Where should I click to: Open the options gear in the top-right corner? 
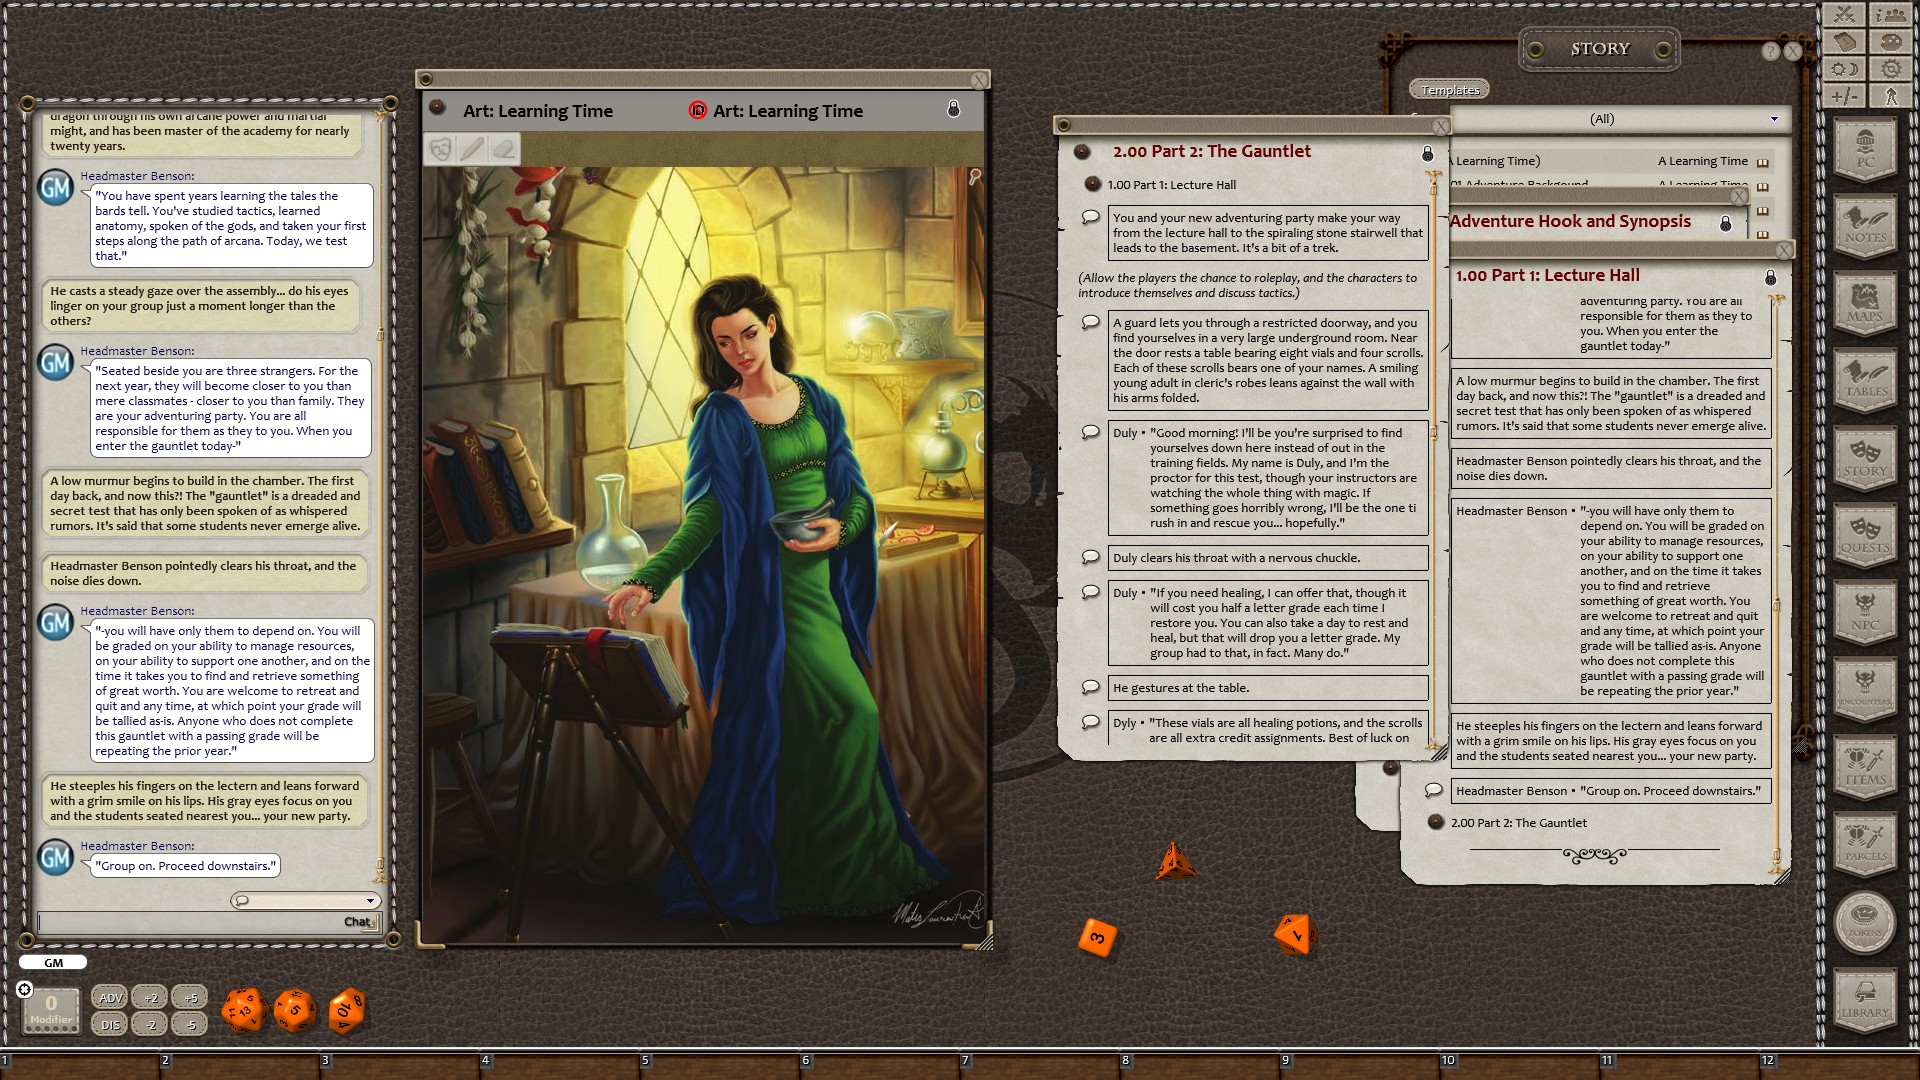coord(1889,70)
